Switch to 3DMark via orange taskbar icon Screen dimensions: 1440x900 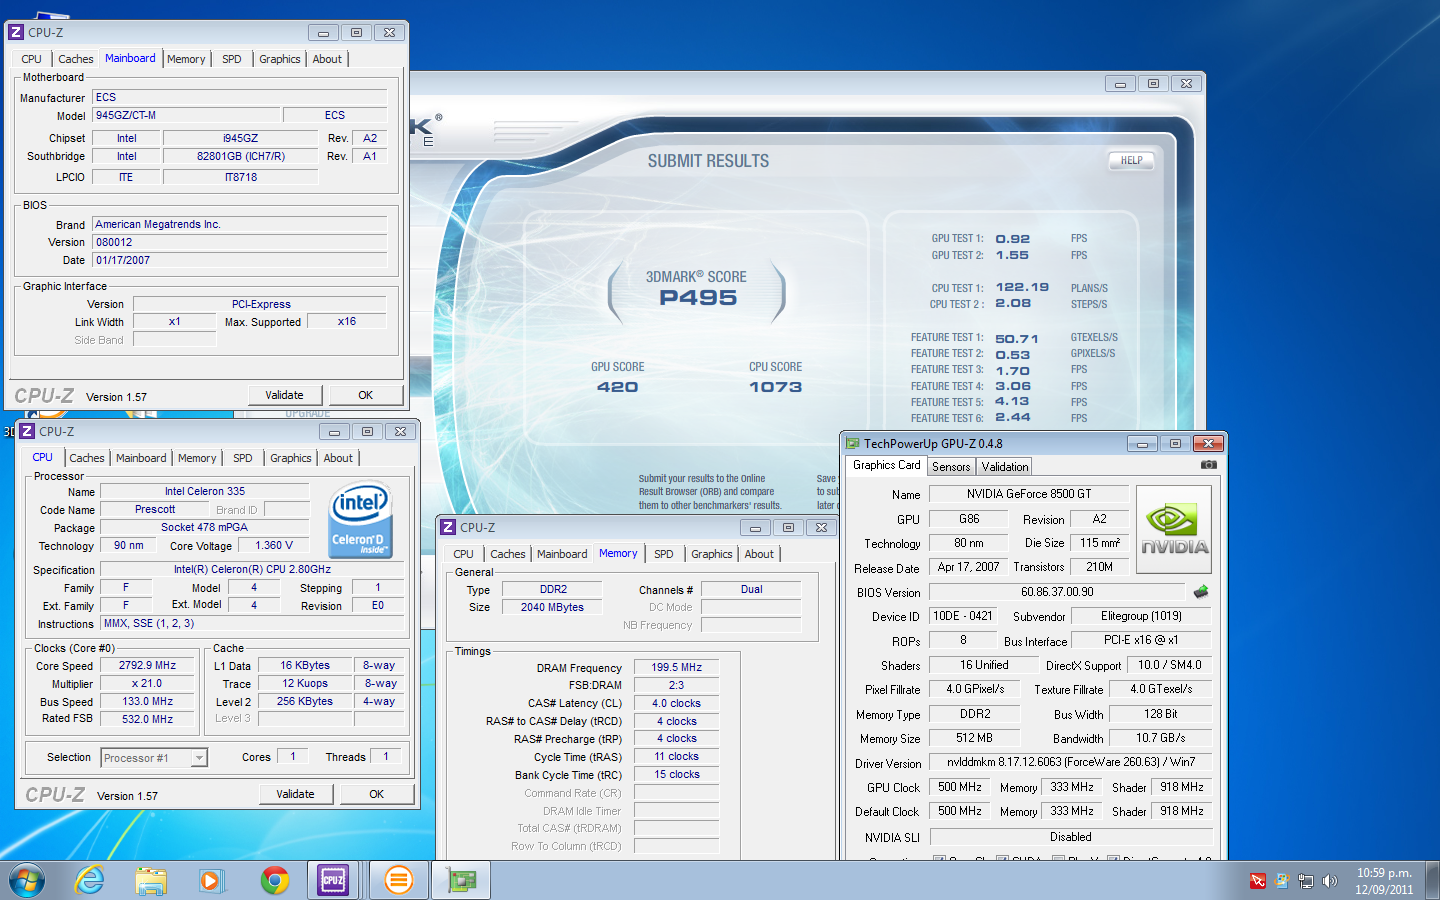[398, 880]
